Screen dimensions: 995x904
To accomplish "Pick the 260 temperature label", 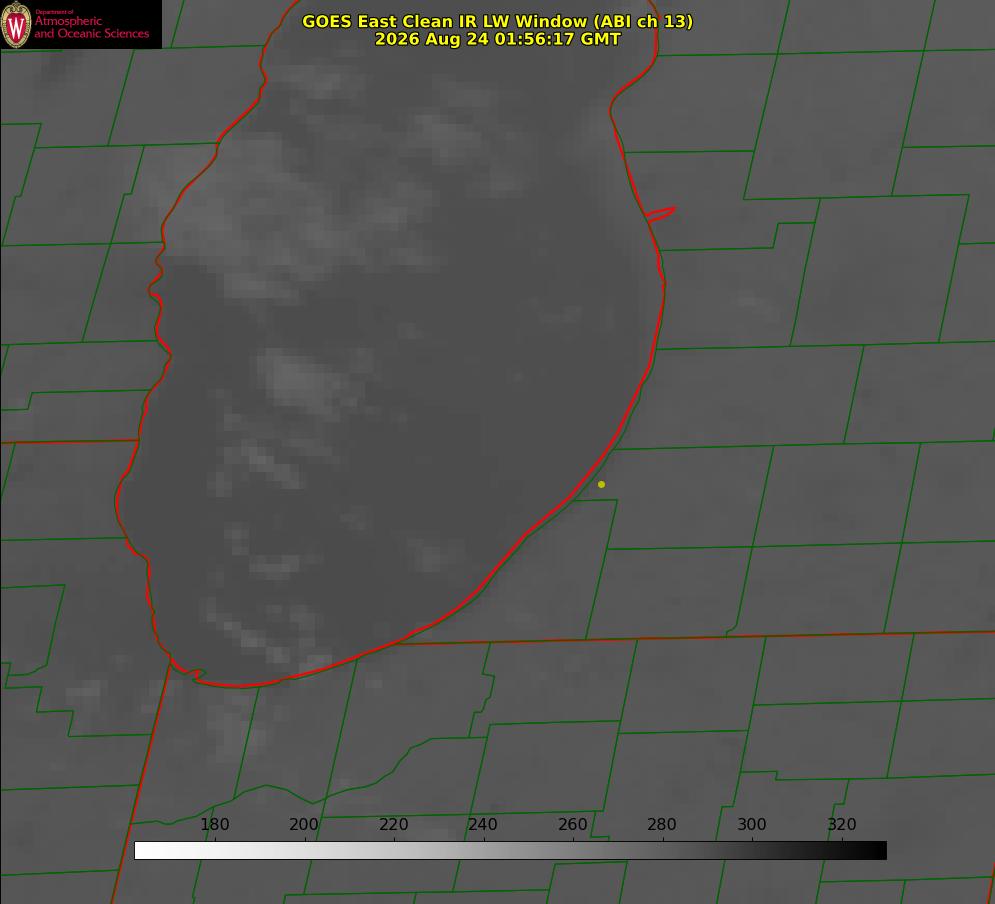I will (x=572, y=824).
